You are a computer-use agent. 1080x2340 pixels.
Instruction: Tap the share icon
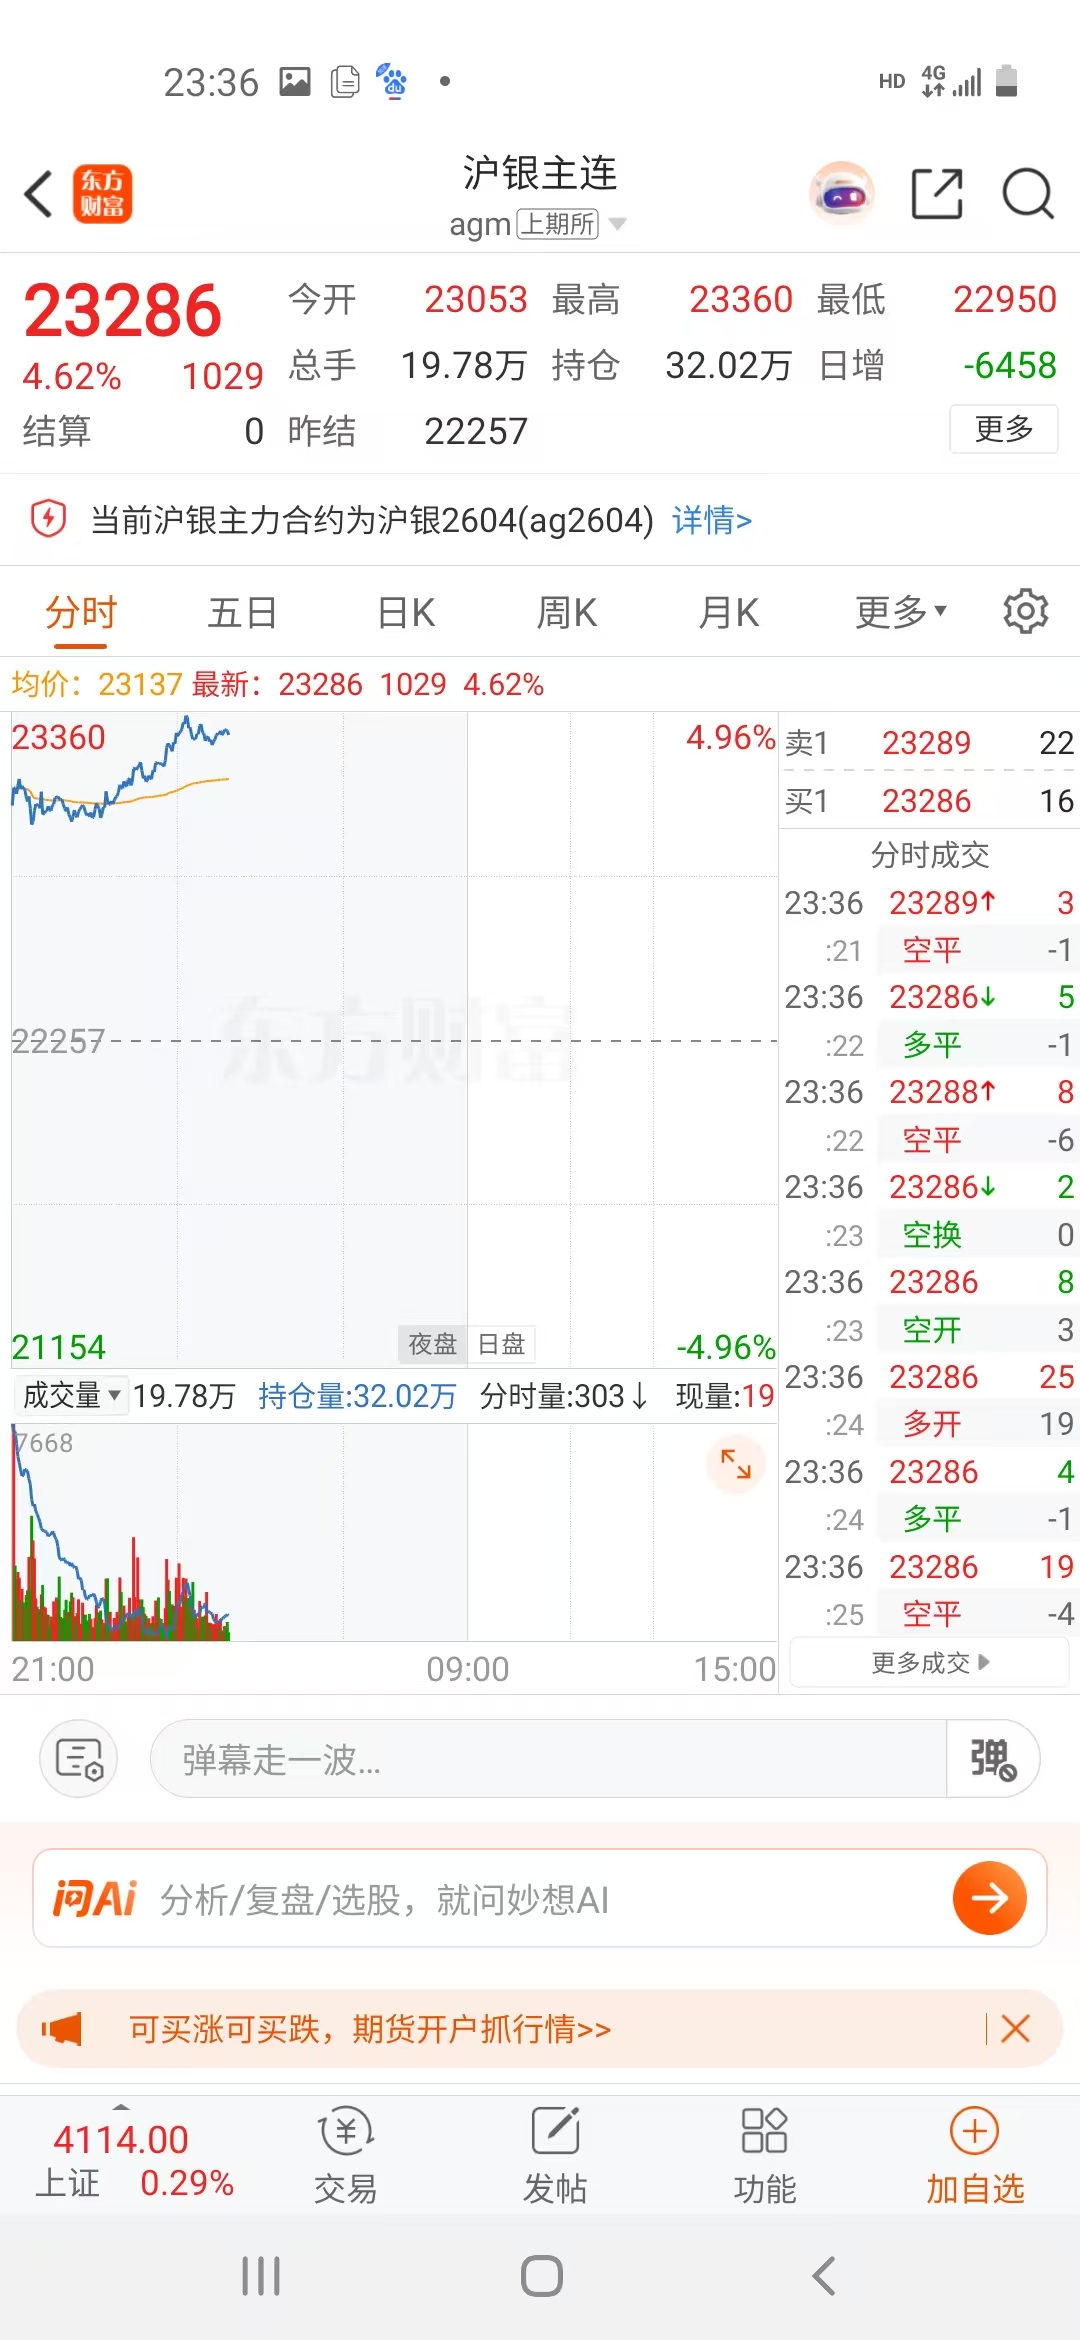click(937, 193)
